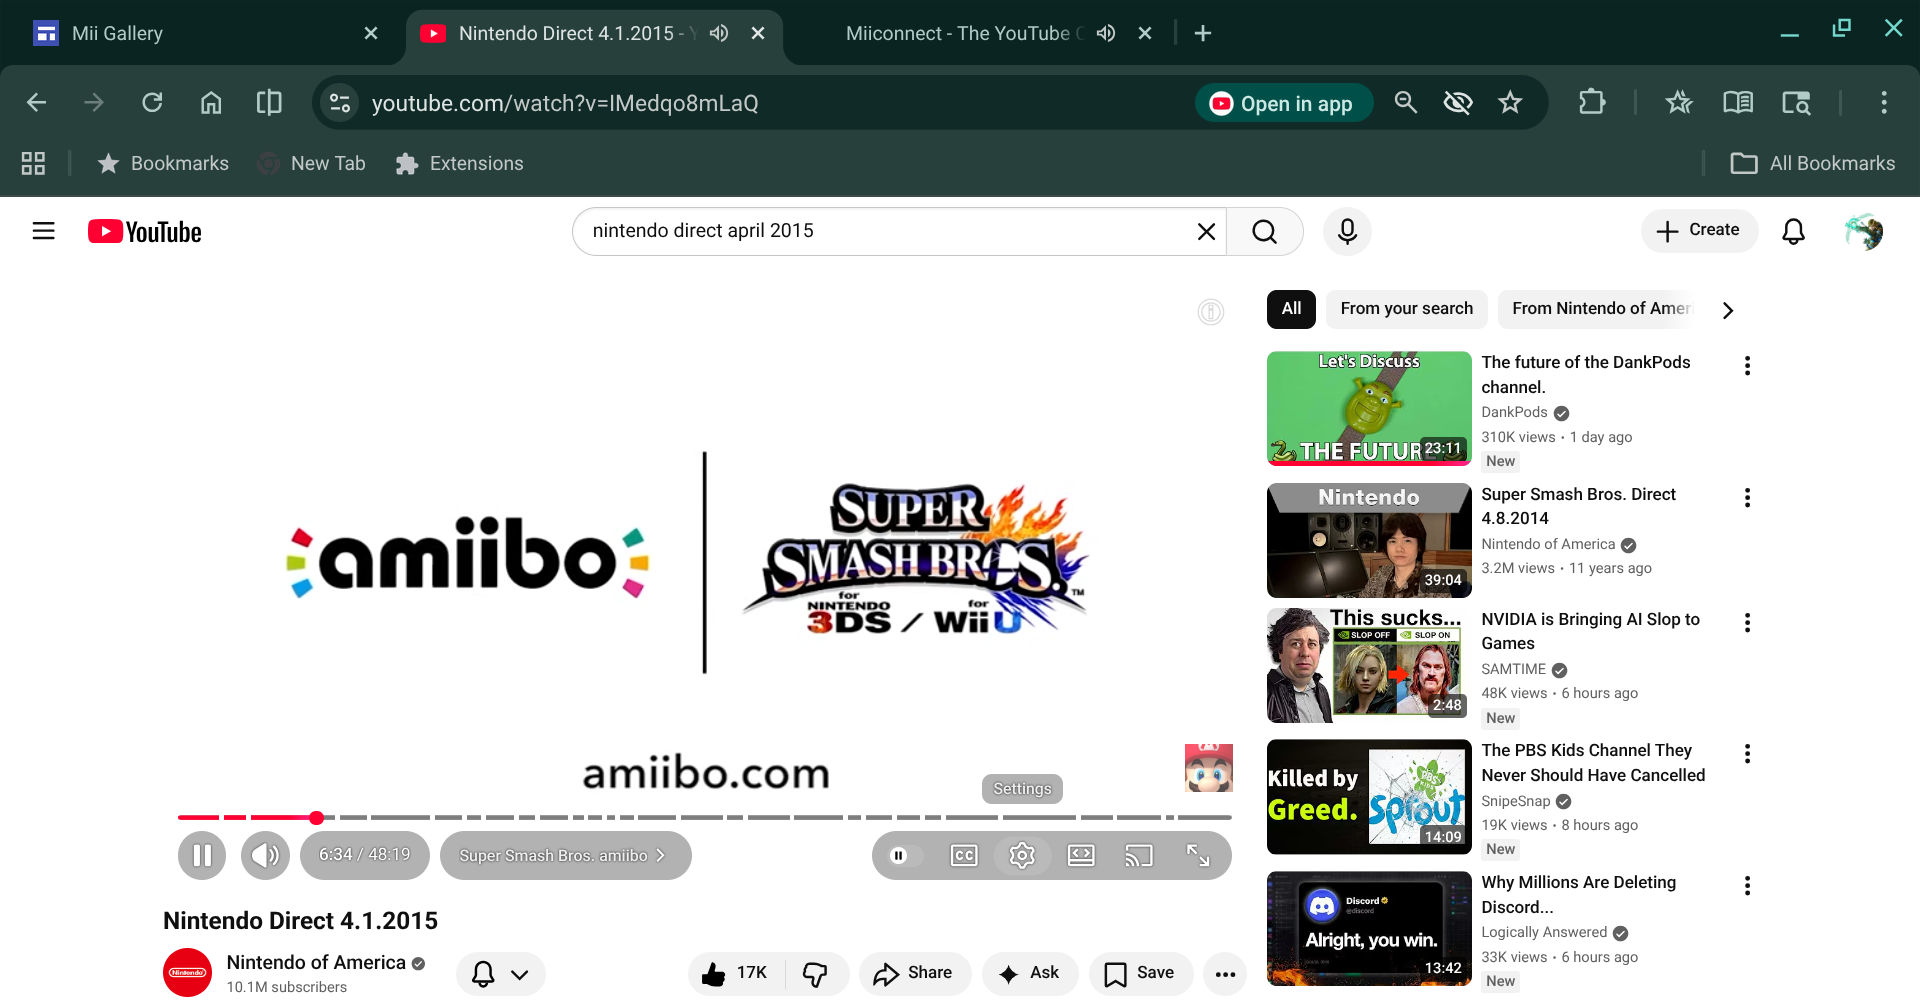Open more actions under the video
The image size is (1920, 1002).
1225,974
